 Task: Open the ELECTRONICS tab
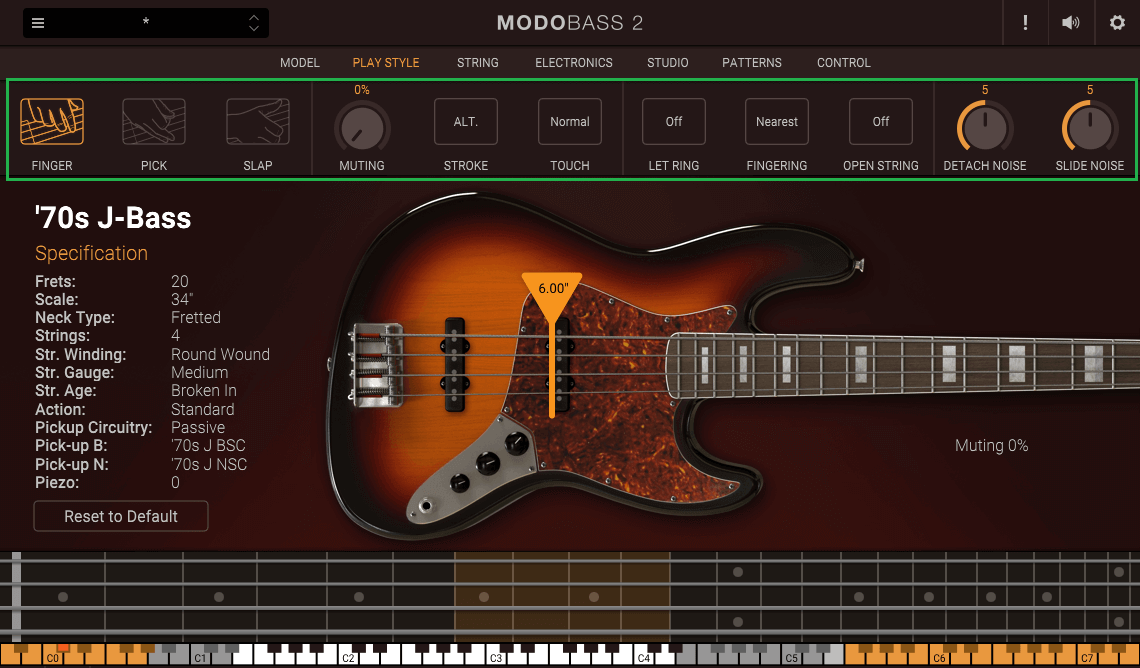click(574, 63)
